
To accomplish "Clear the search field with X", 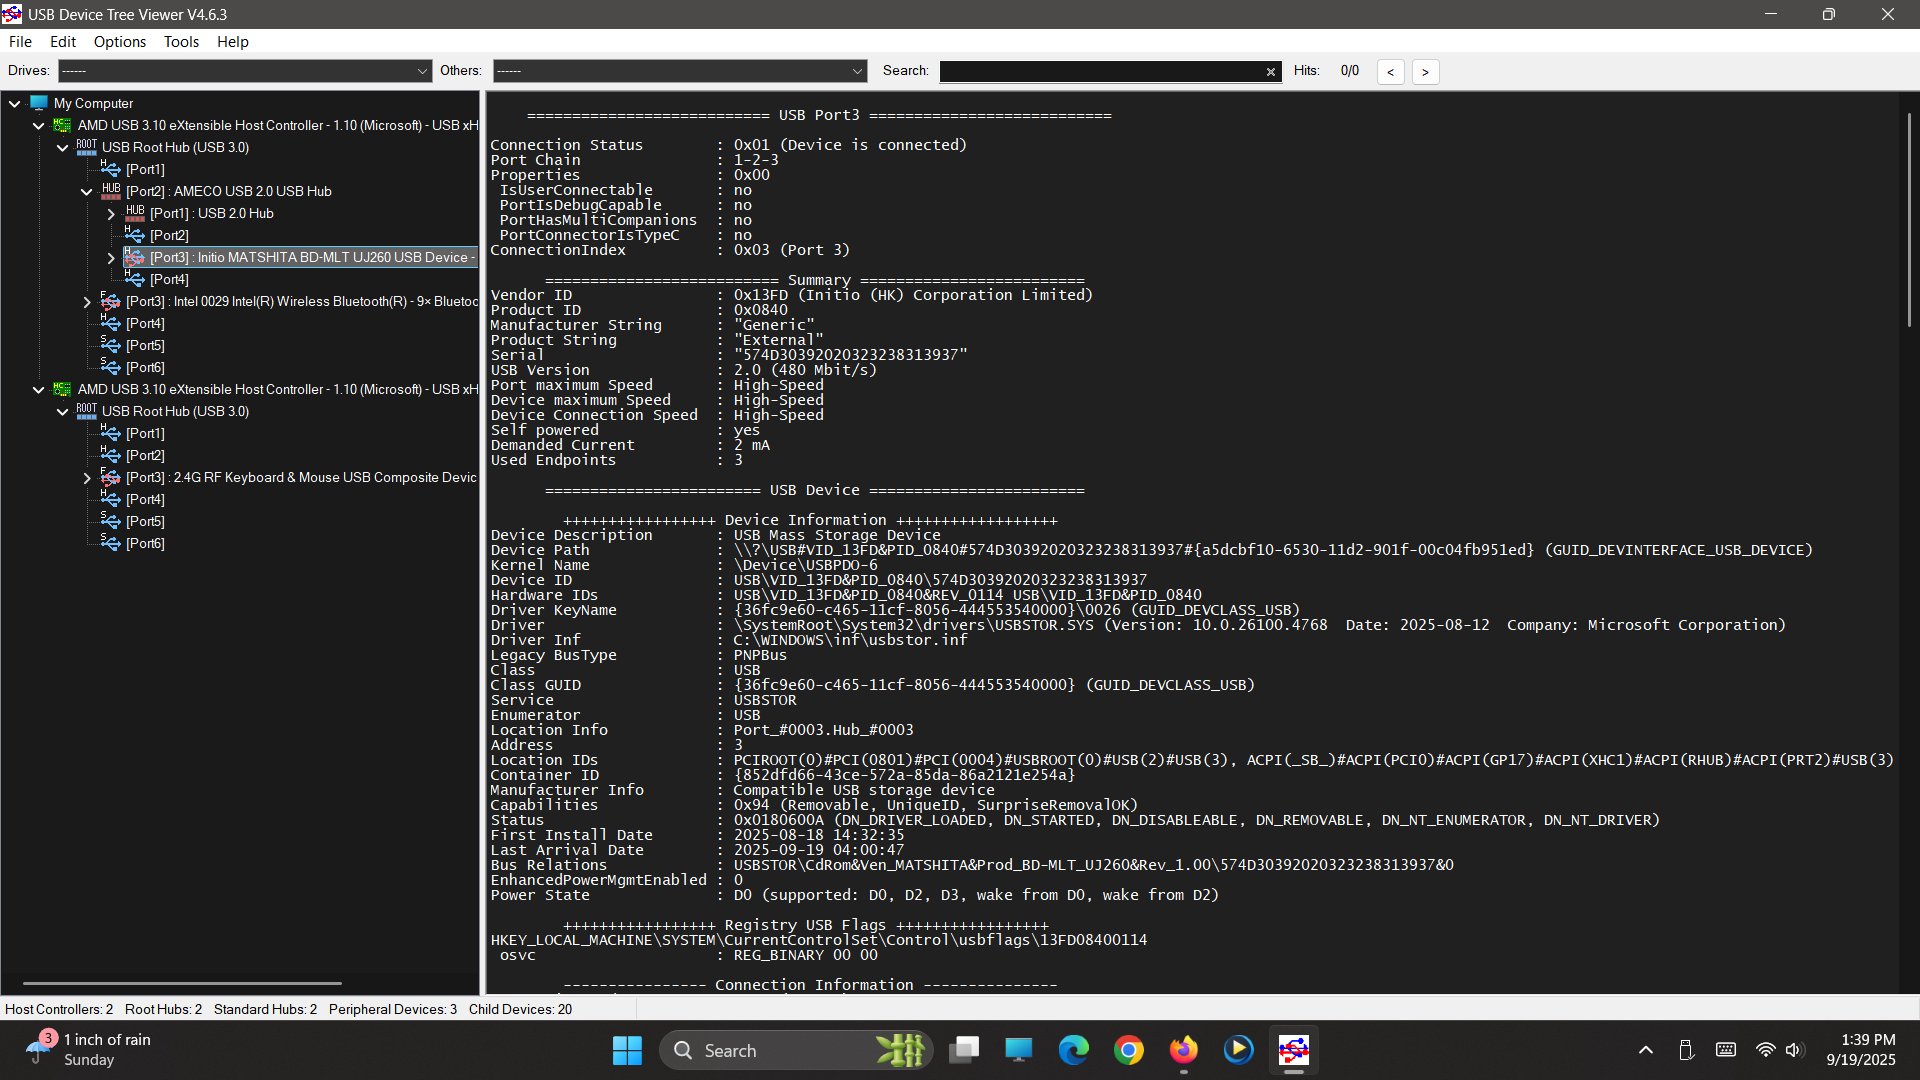I will click(x=1270, y=72).
